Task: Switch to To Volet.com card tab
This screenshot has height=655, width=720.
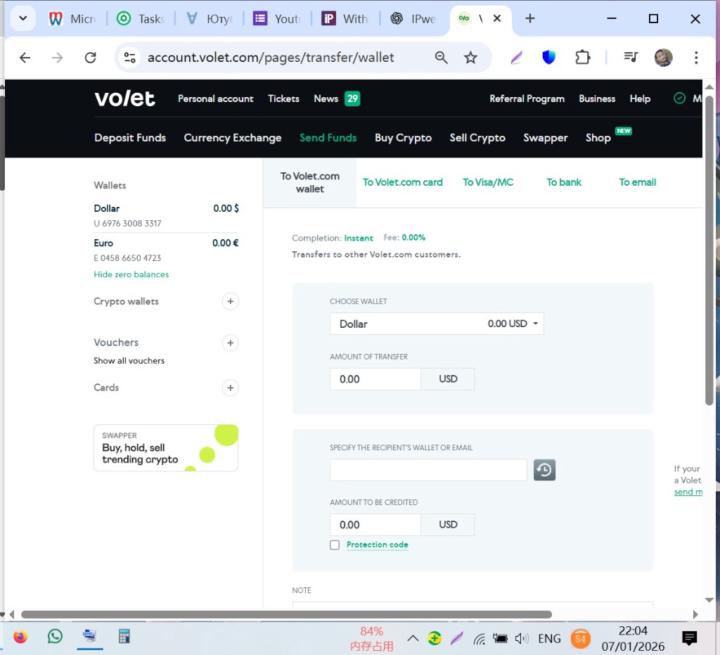Action: (403, 182)
